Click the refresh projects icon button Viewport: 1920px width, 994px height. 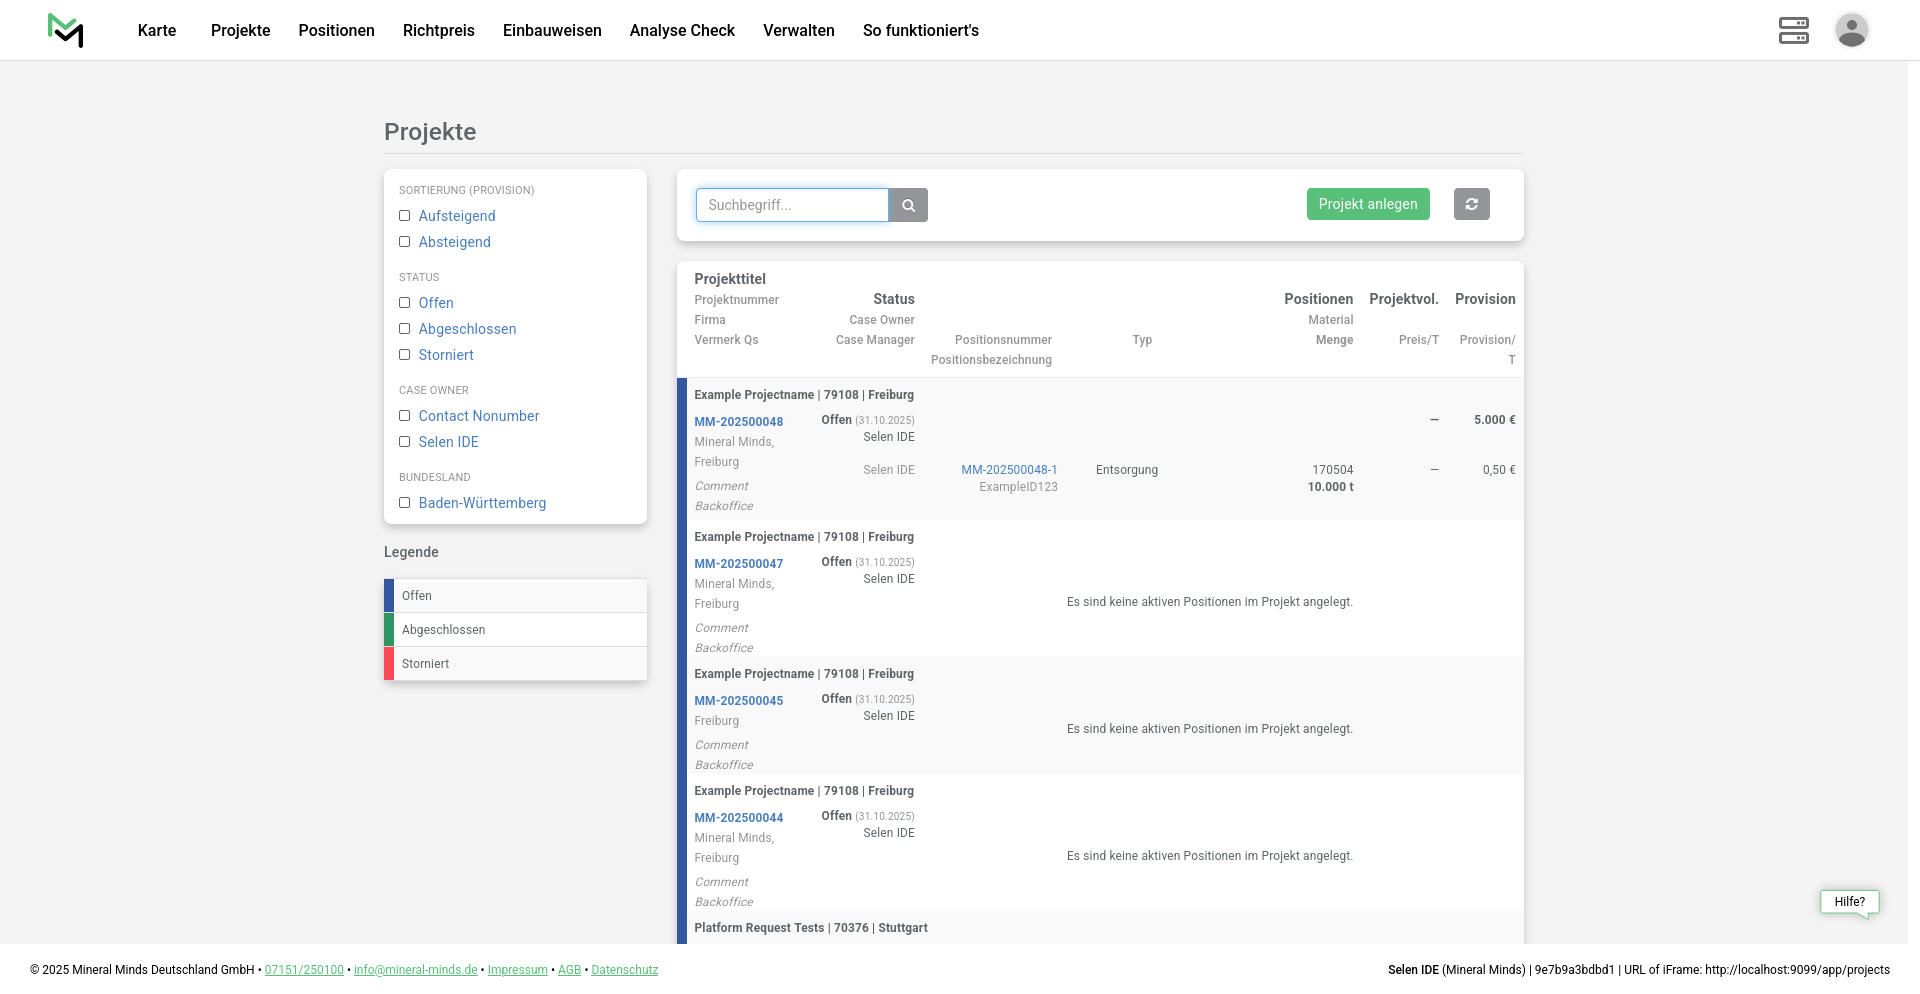coord(1471,204)
